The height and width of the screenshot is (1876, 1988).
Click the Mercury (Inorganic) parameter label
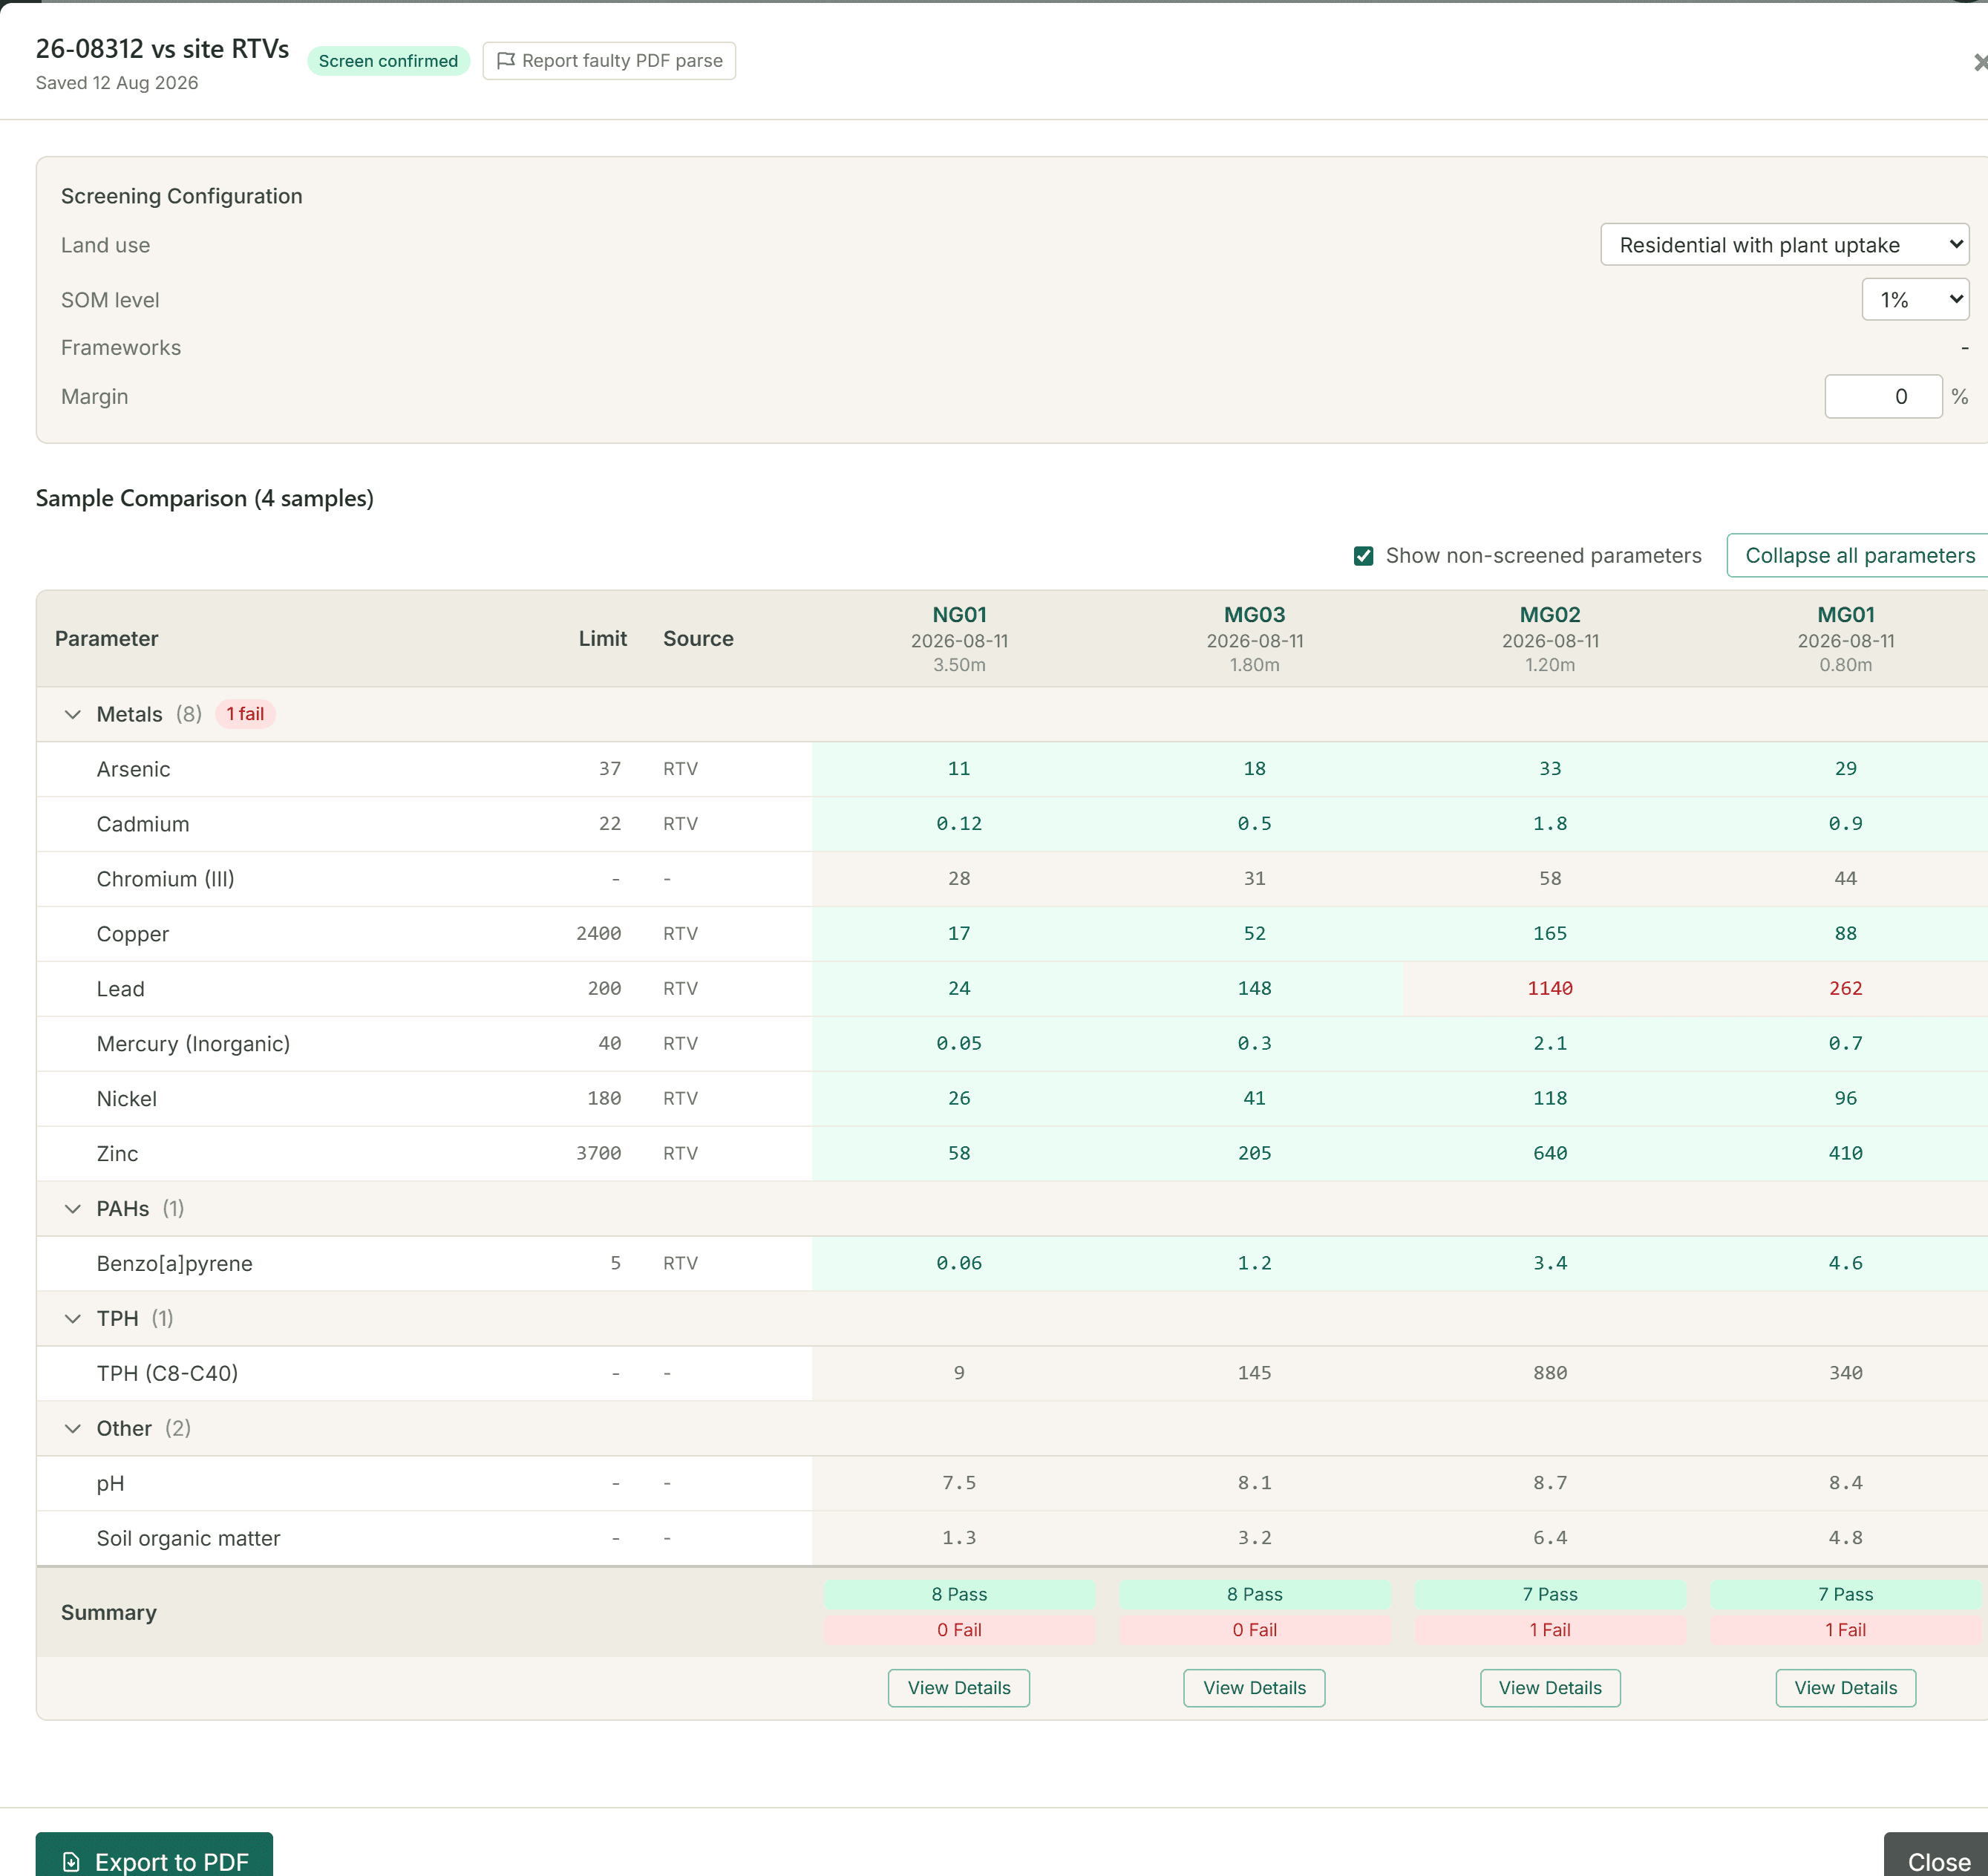[193, 1044]
